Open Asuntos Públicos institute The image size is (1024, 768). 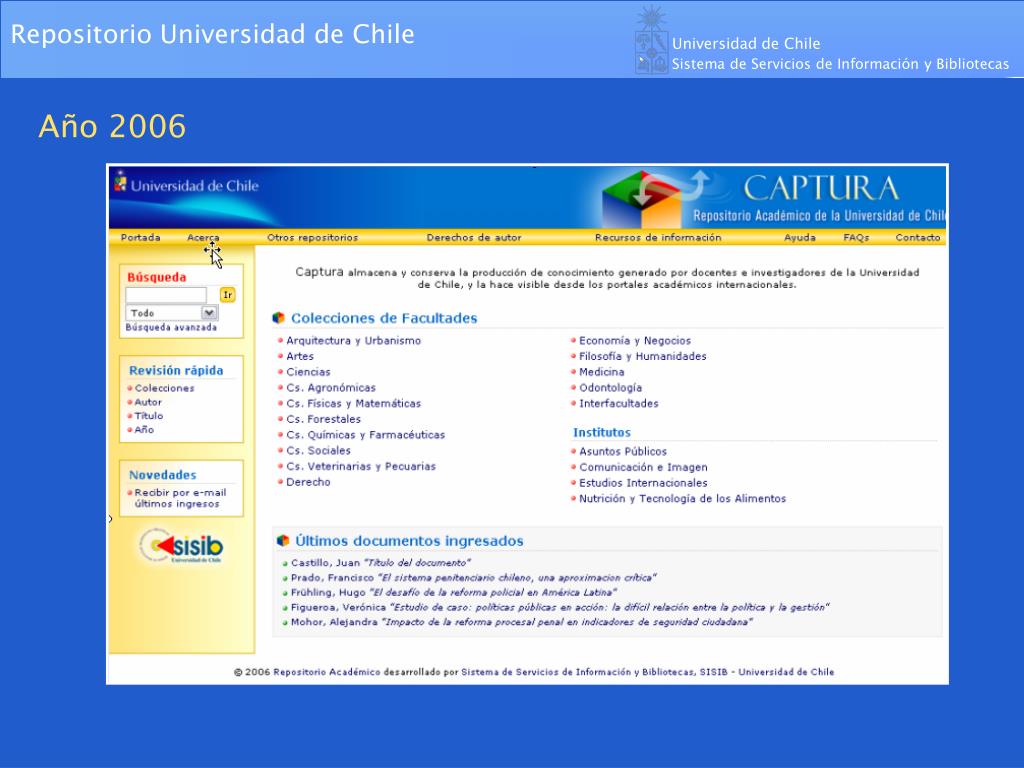coord(623,452)
